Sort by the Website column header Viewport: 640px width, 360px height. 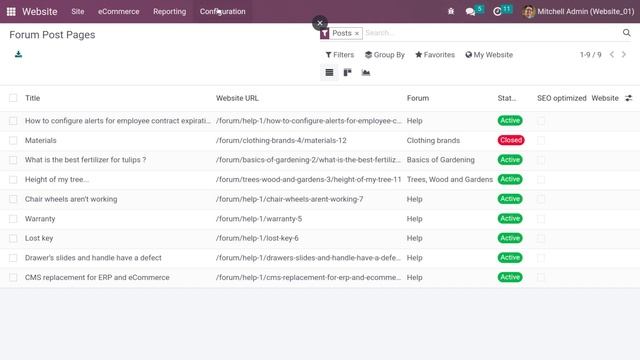click(605, 98)
